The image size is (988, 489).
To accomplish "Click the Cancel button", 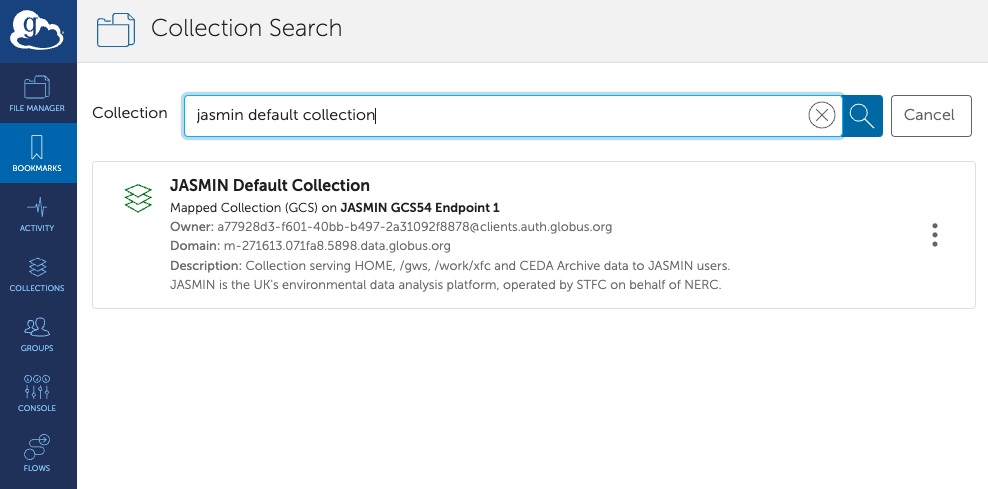I will click(x=930, y=116).
